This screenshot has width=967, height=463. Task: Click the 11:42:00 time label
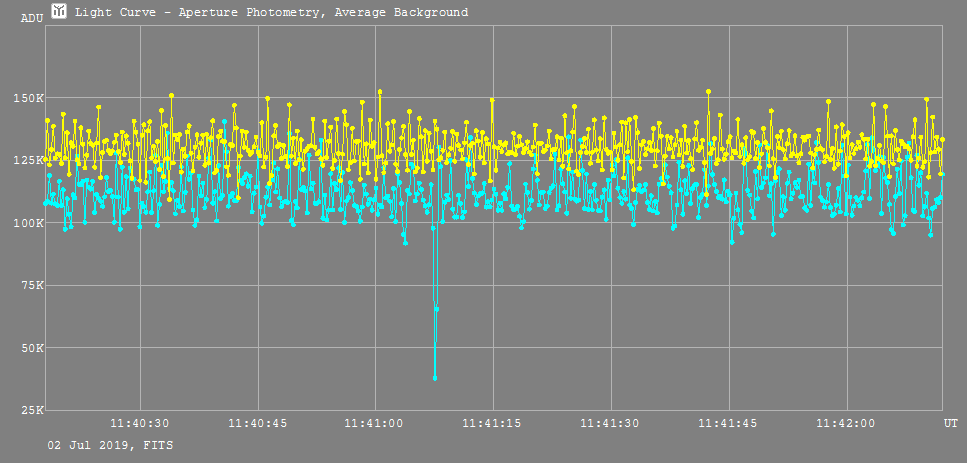[x=846, y=423]
